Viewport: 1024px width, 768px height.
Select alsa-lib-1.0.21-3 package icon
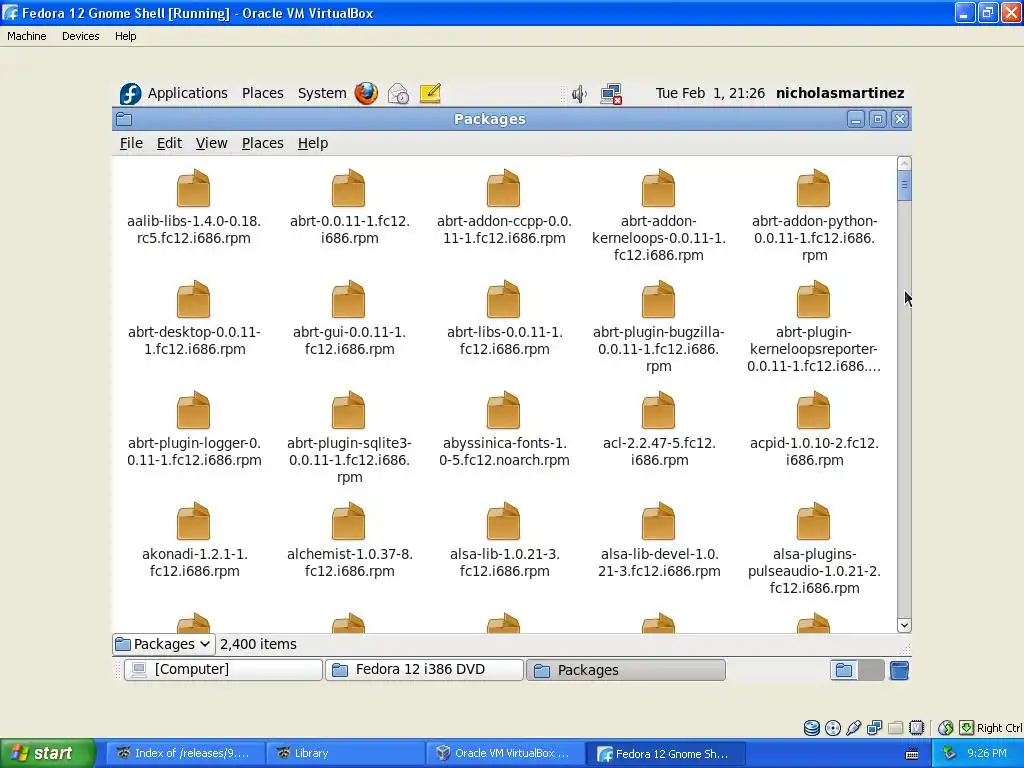tap(504, 521)
